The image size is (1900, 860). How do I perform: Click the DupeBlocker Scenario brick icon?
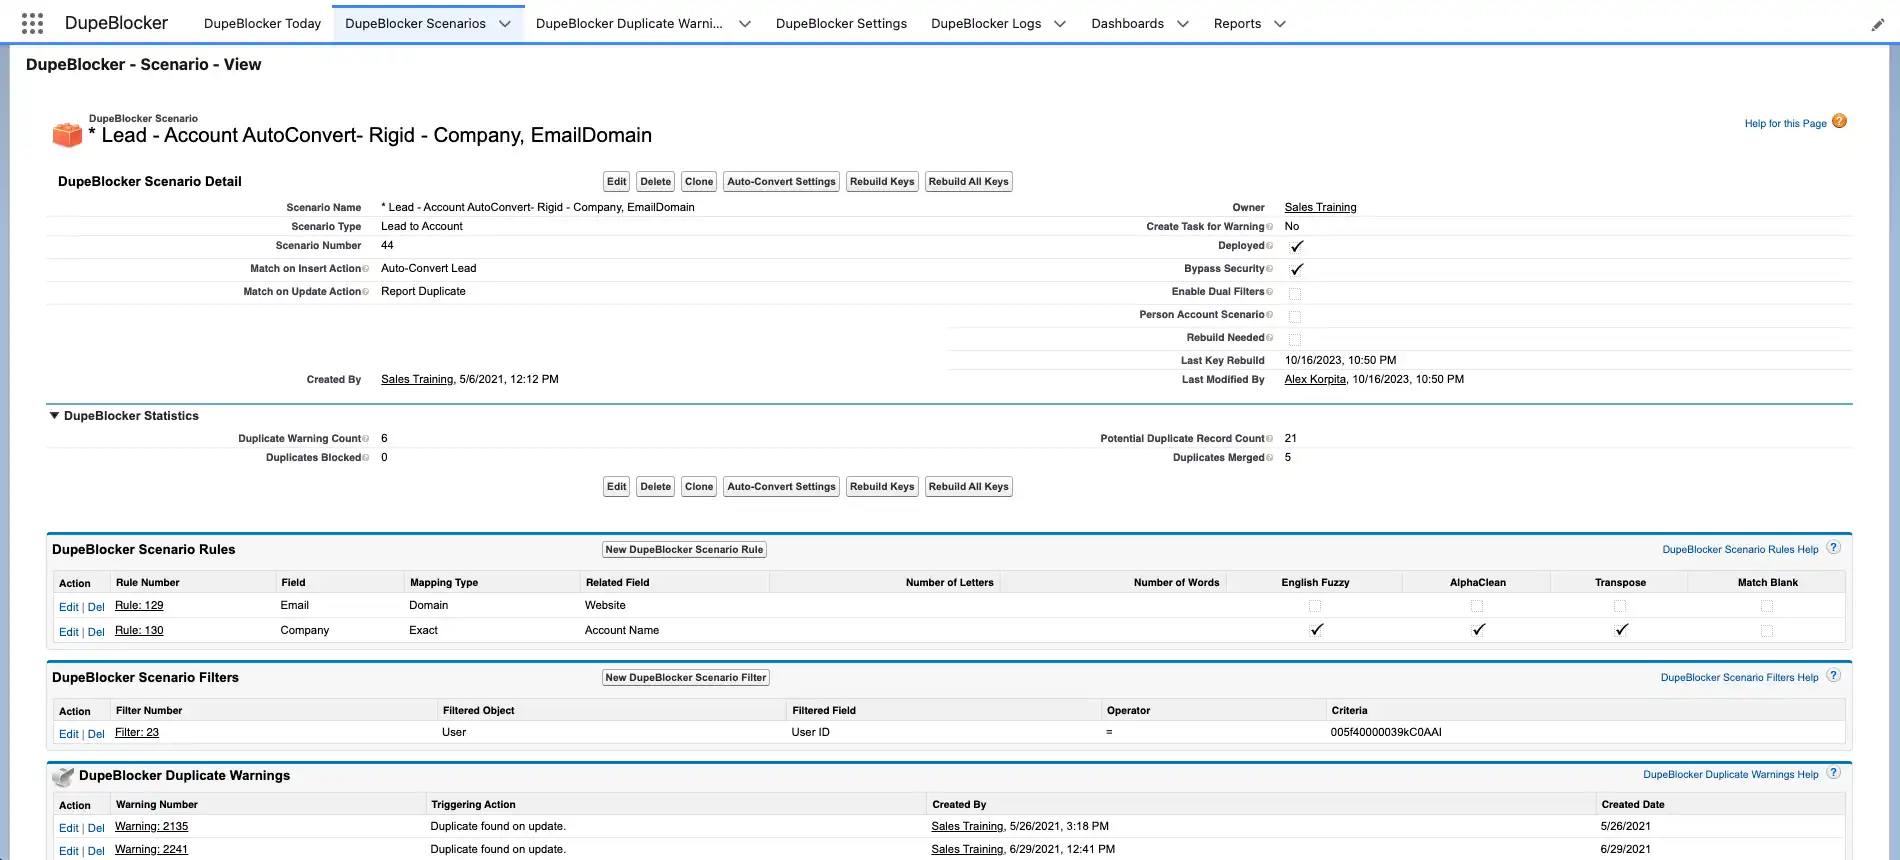click(67, 134)
